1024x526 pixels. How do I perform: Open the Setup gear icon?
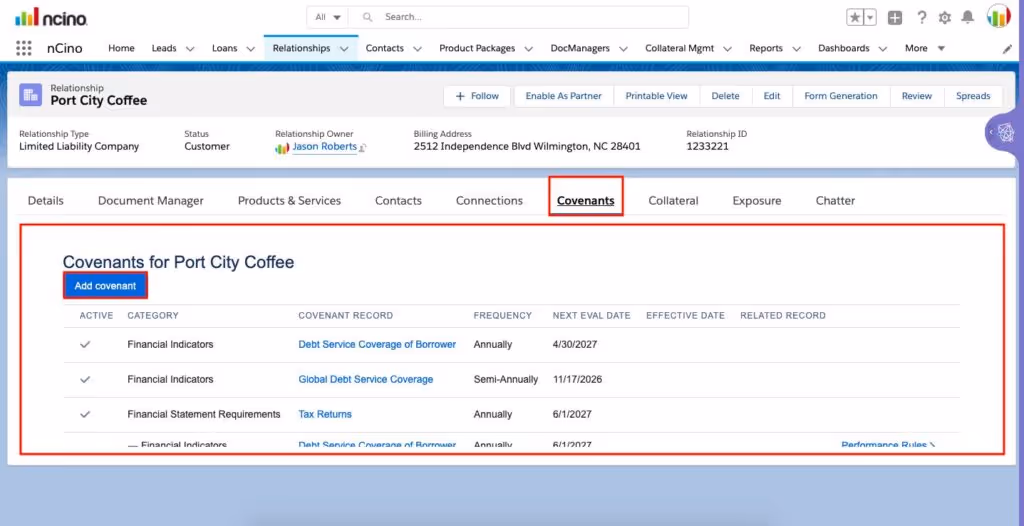coord(944,18)
